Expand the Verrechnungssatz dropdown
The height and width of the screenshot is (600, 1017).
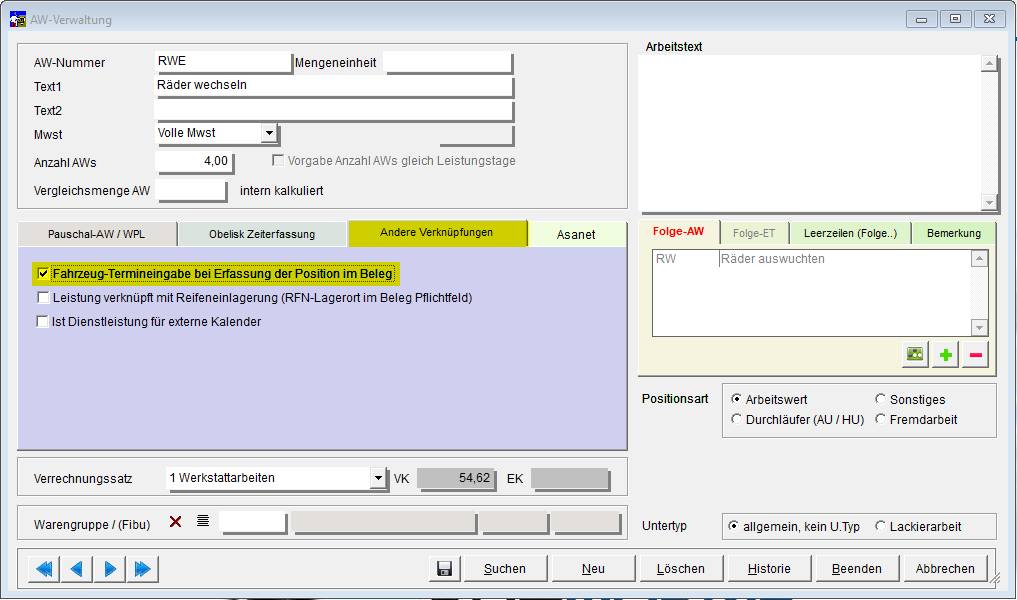pos(377,478)
